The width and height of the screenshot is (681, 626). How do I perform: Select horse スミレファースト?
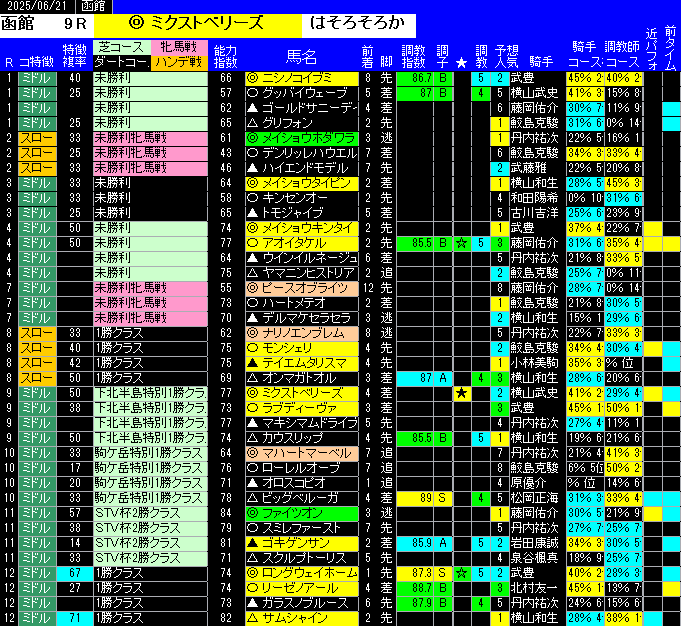(x=302, y=528)
